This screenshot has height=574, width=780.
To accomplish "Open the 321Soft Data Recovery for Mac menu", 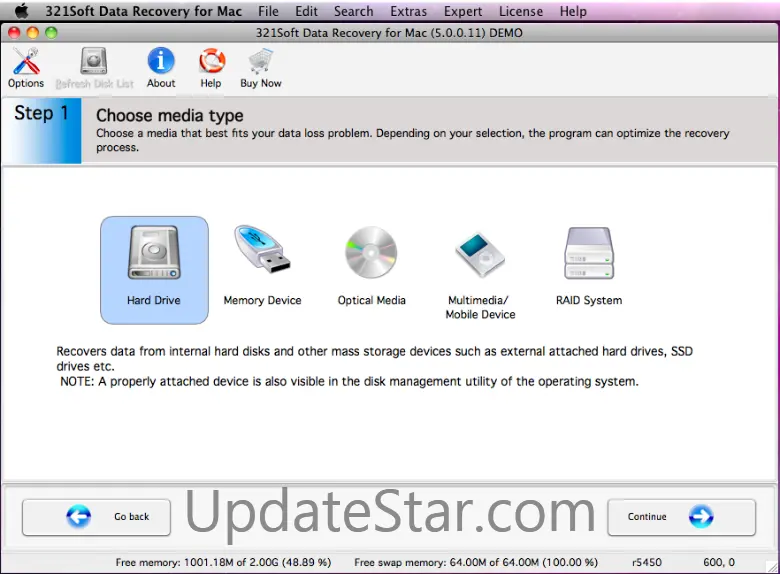I will [143, 11].
